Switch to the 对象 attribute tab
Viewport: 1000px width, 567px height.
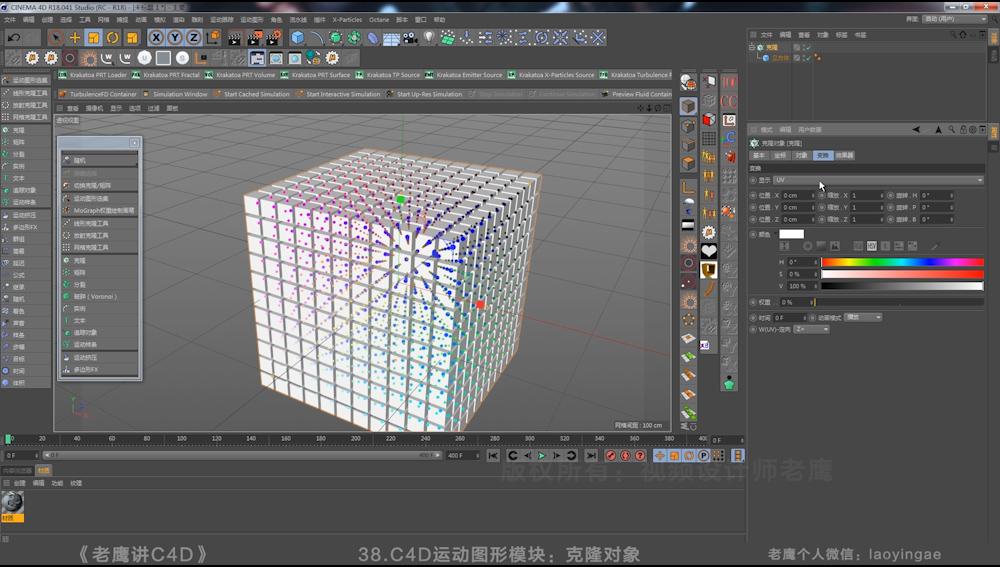tap(802, 155)
